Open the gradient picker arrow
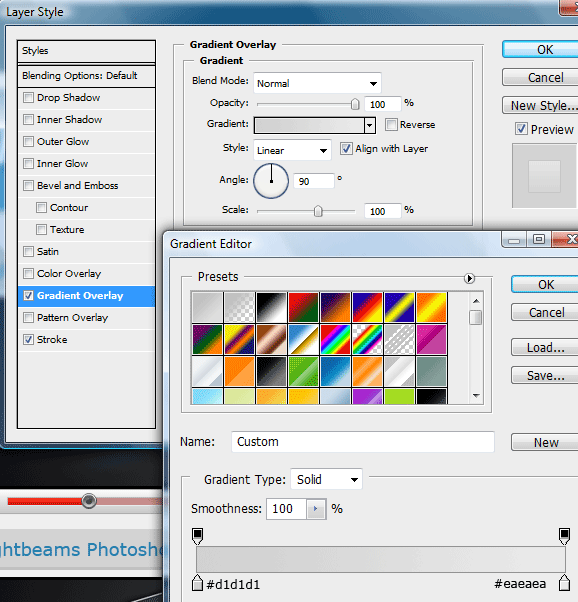The width and height of the screenshot is (578, 602). point(370,125)
